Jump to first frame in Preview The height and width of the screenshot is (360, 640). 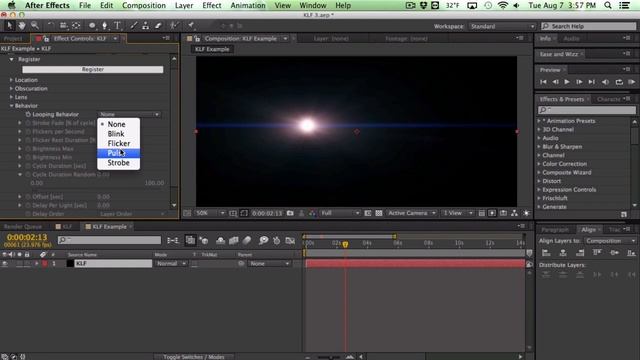tap(543, 82)
